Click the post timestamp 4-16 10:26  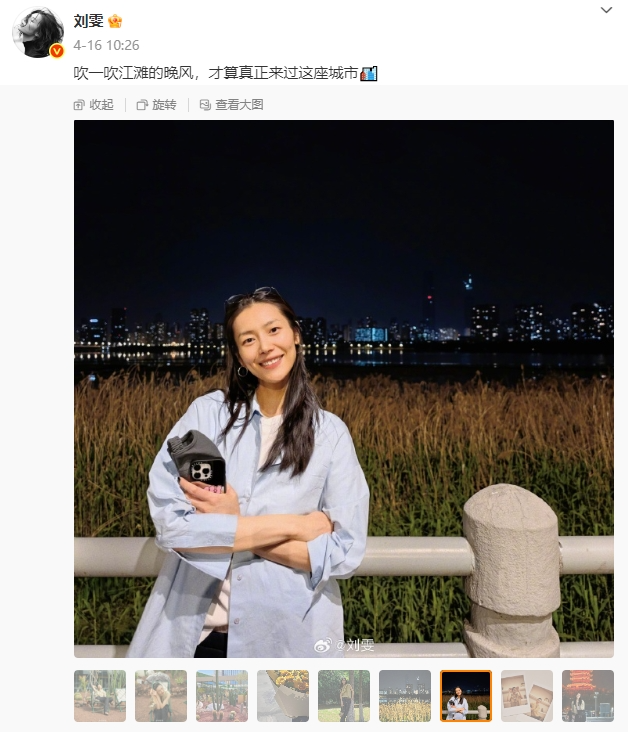click(106, 45)
